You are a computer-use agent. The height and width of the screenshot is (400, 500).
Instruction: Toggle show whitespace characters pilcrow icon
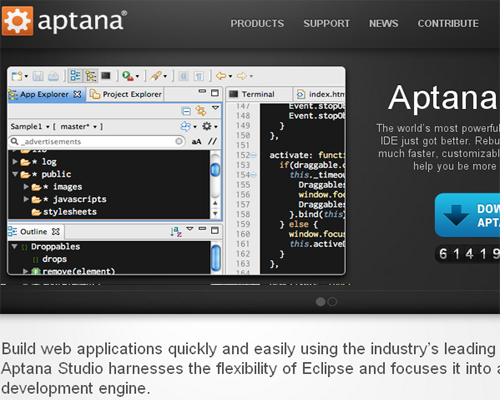199,76
